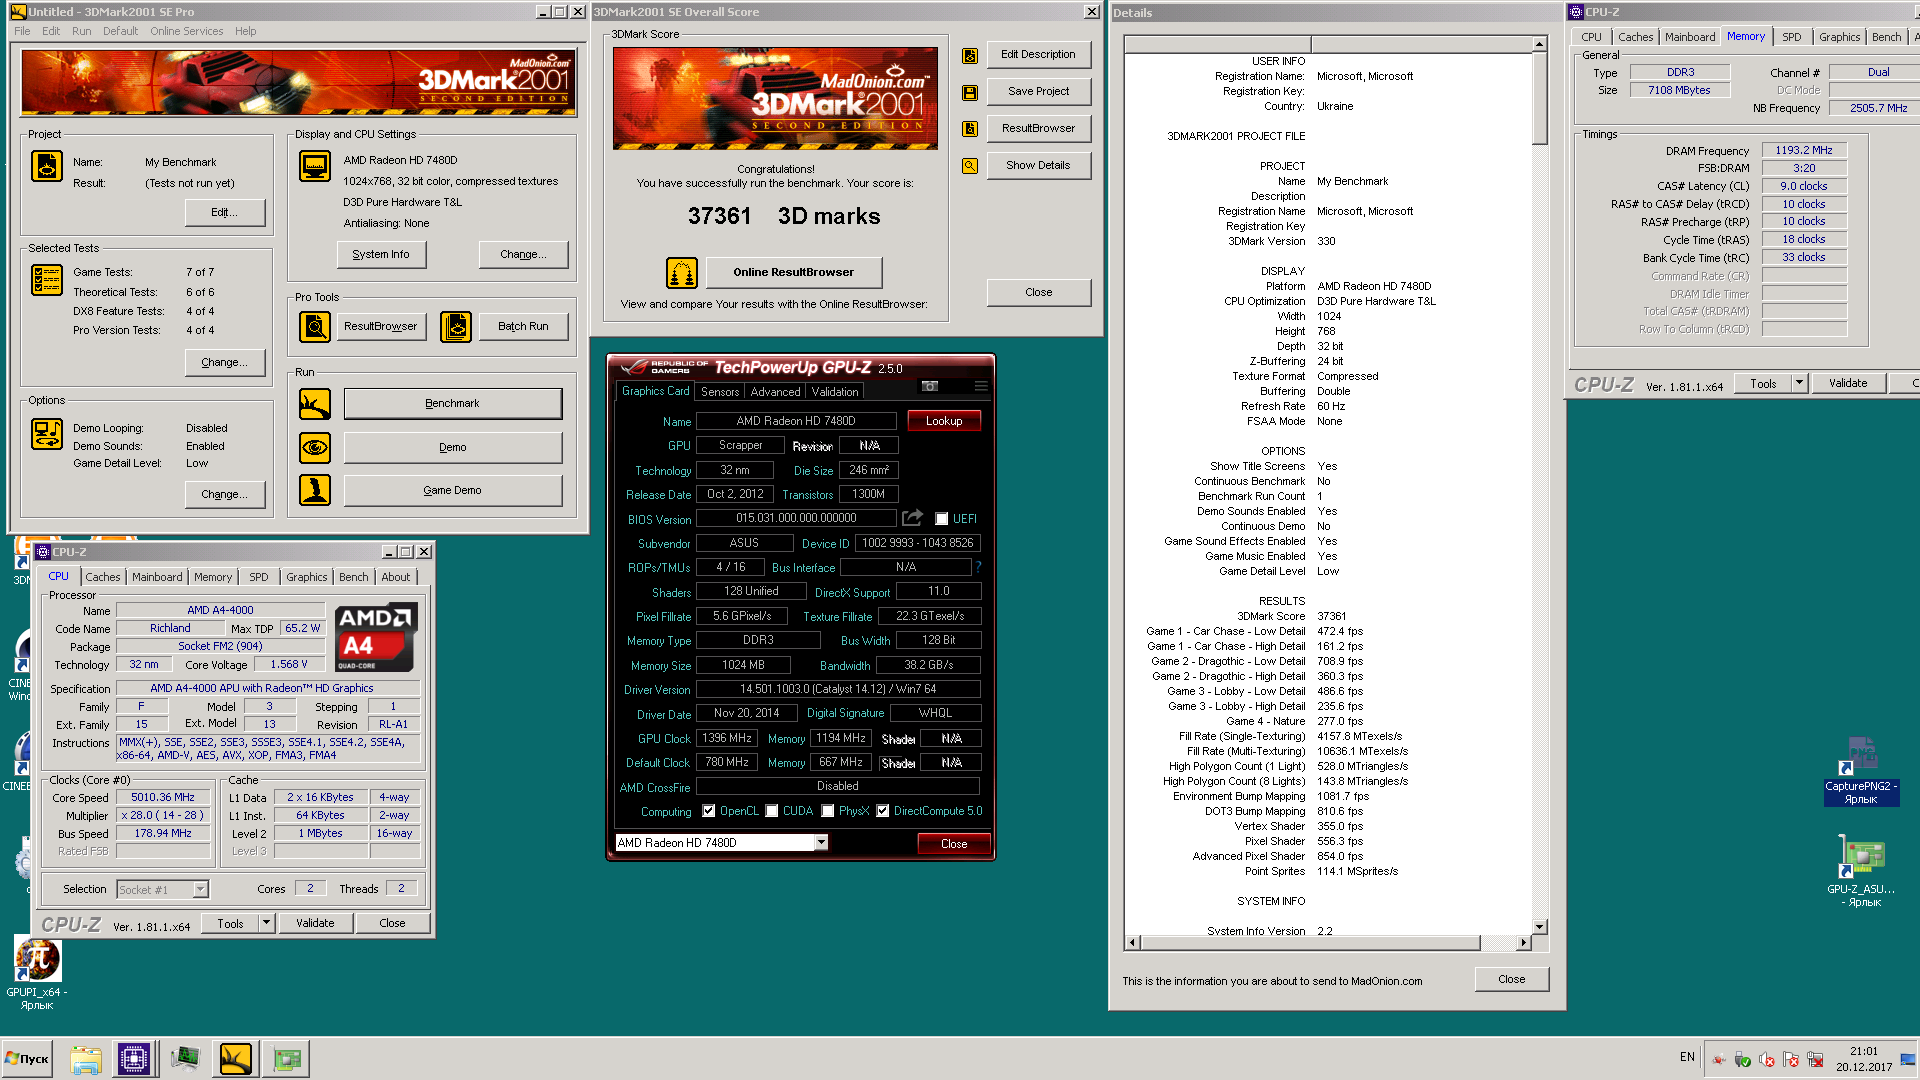Click the Details vertical scrollbar down arrow
The width and height of the screenshot is (1920, 1080).
tap(1540, 927)
